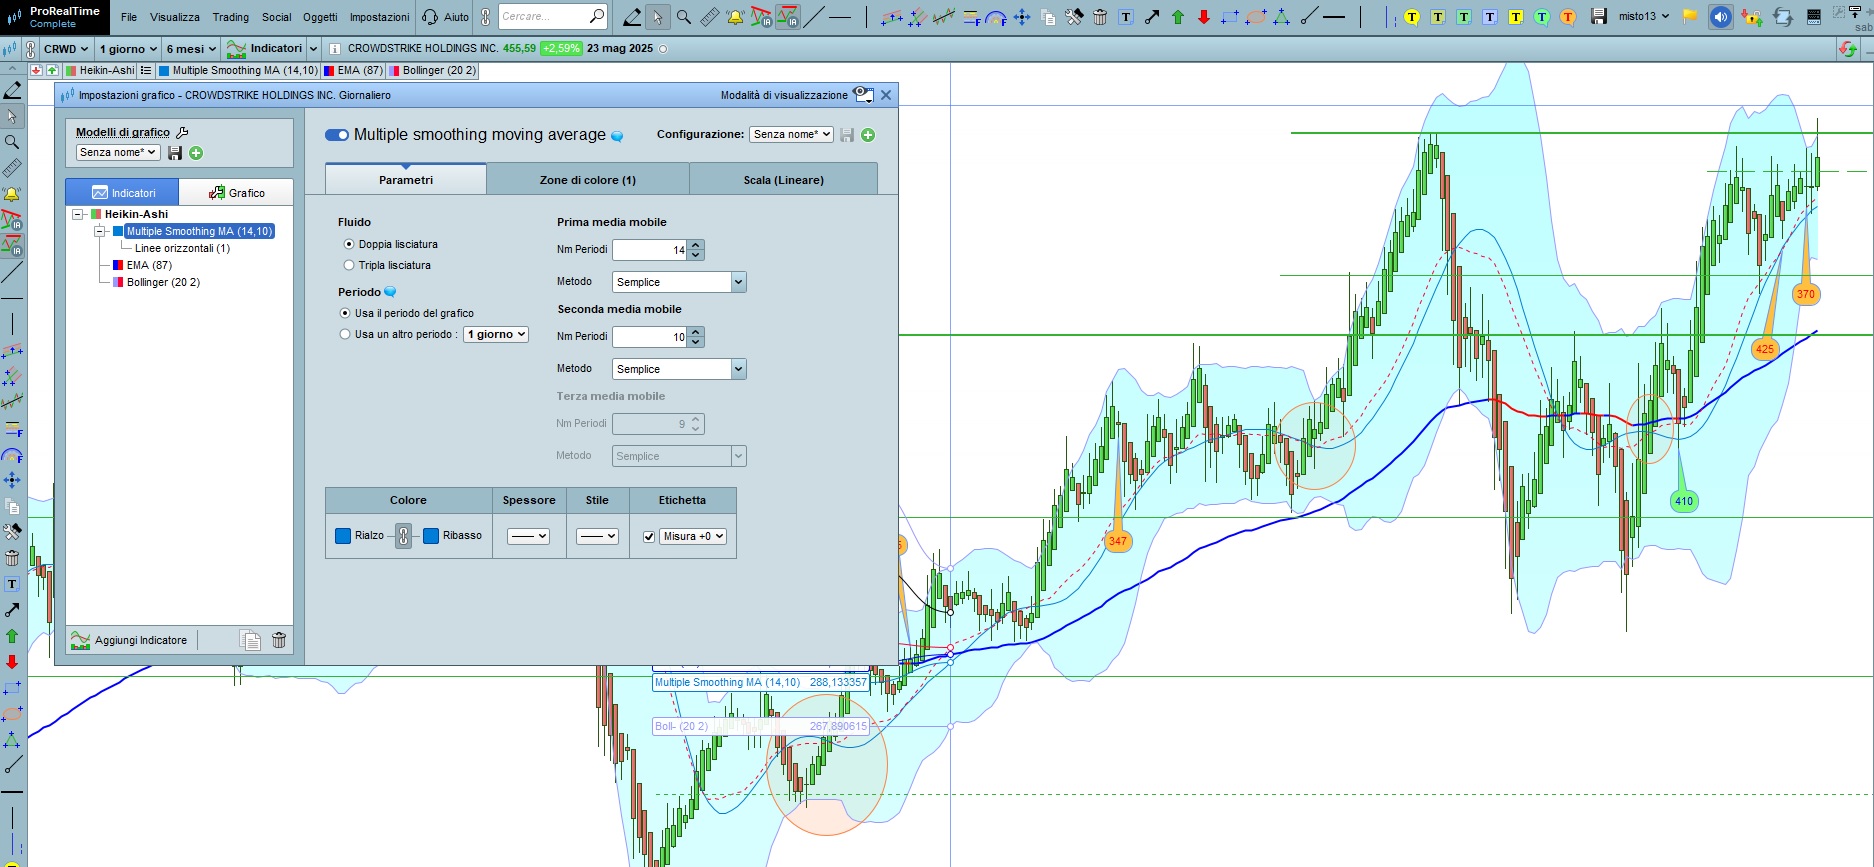Duplicate indicator with copy icon in dialog
Screen dimensions: 1874x867
click(251, 640)
